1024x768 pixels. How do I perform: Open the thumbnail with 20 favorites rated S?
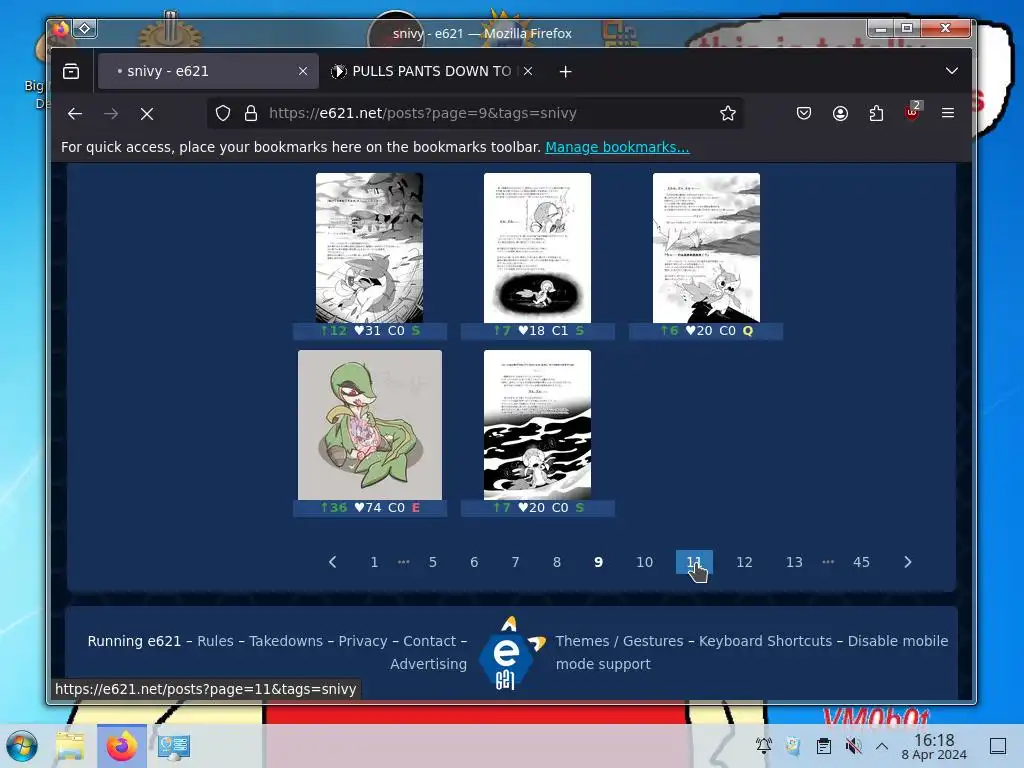[x=537, y=424]
